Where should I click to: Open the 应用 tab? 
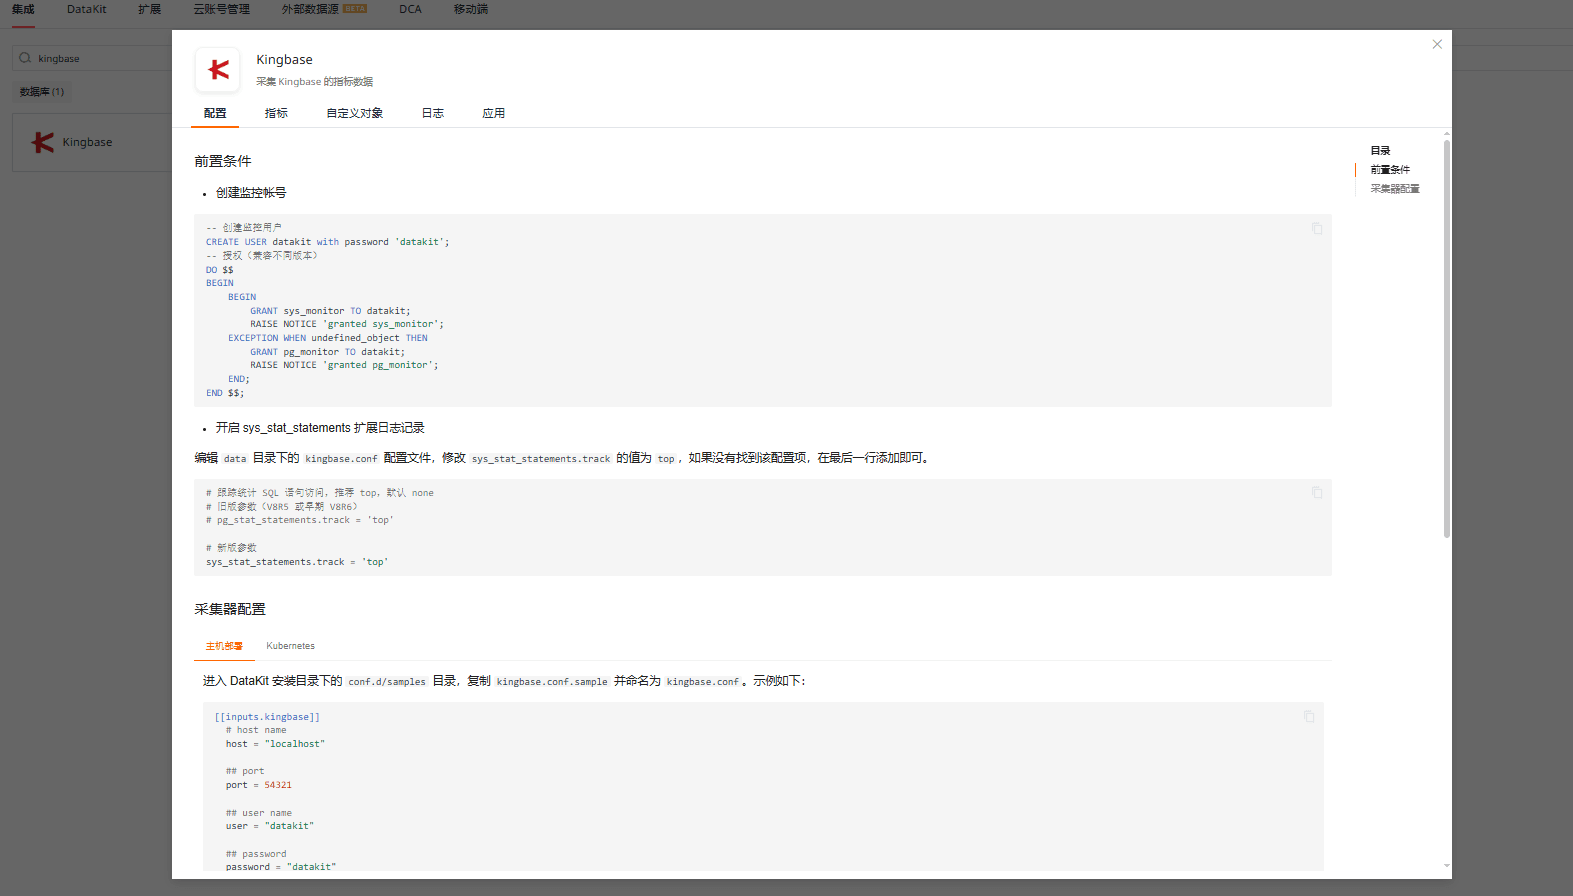pyautogui.click(x=493, y=113)
